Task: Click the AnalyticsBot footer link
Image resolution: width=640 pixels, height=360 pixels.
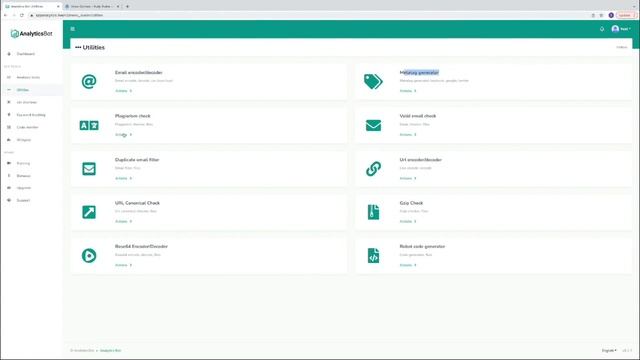Action: click(111, 351)
